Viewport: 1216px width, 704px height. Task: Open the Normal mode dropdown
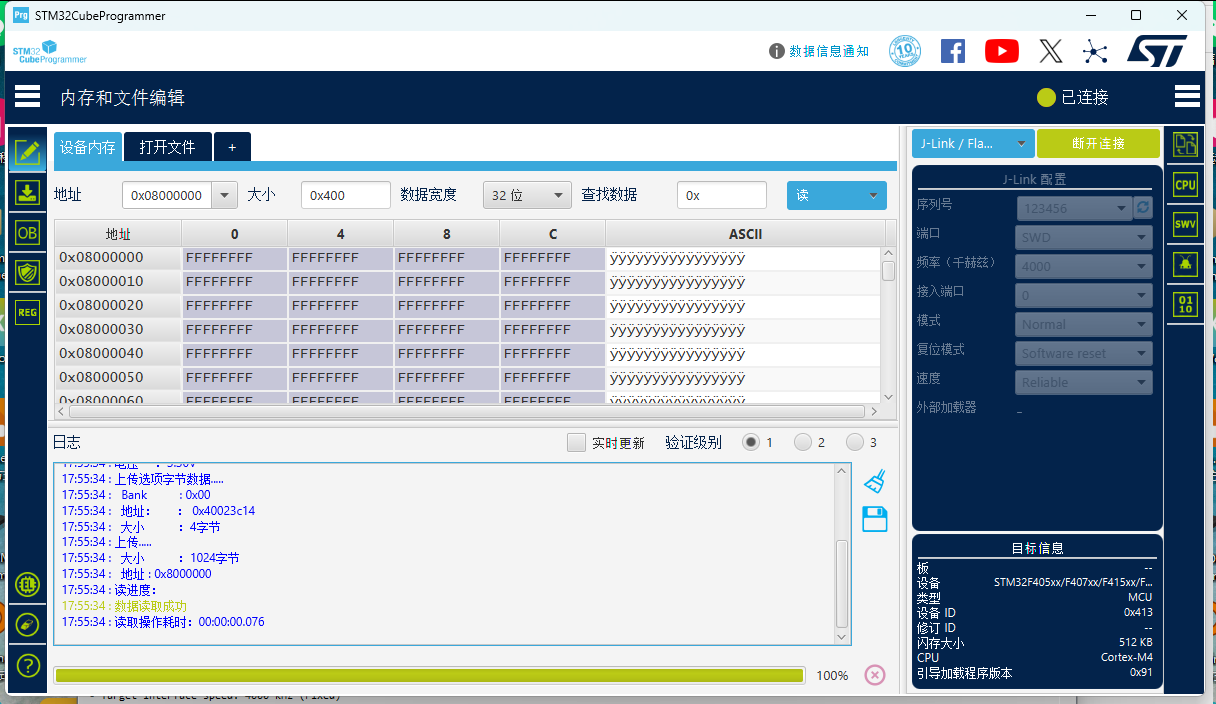1084,324
